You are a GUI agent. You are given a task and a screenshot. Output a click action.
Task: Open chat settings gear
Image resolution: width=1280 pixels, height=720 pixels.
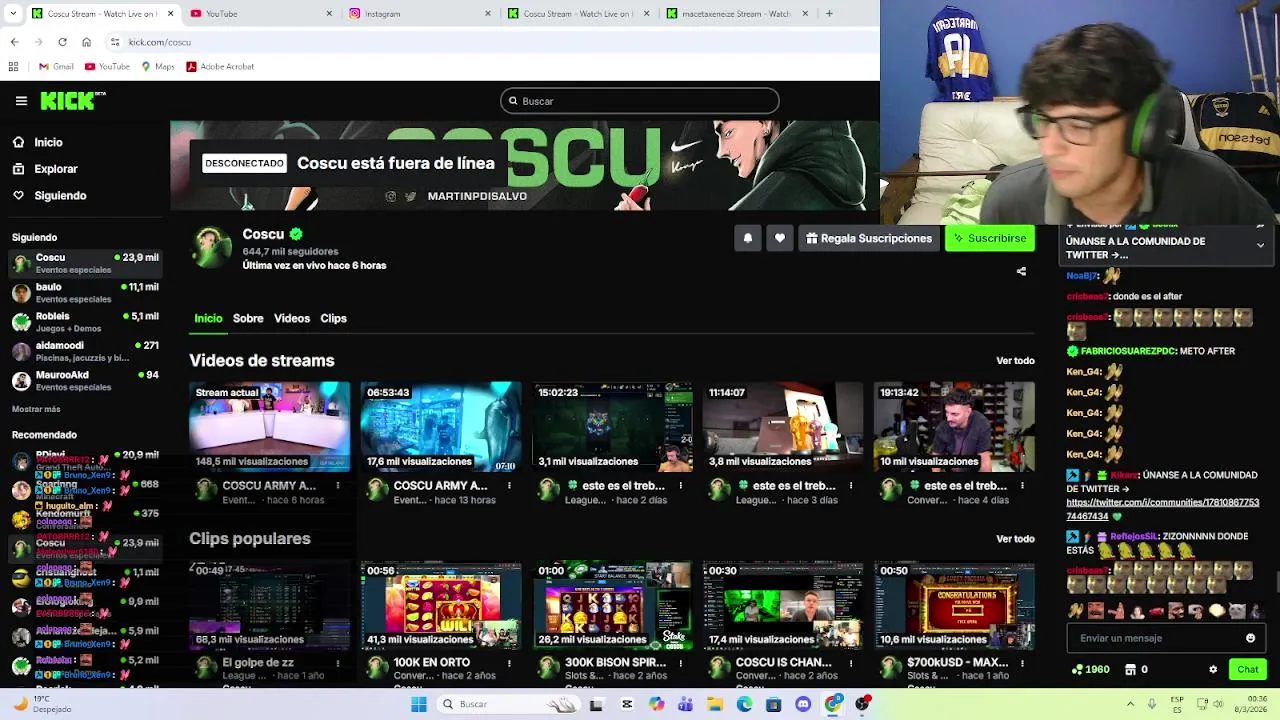tap(1213, 669)
